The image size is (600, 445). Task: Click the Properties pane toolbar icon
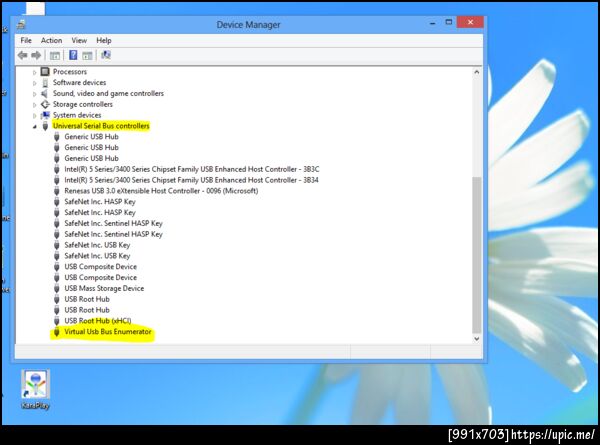pyautogui.click(x=87, y=55)
